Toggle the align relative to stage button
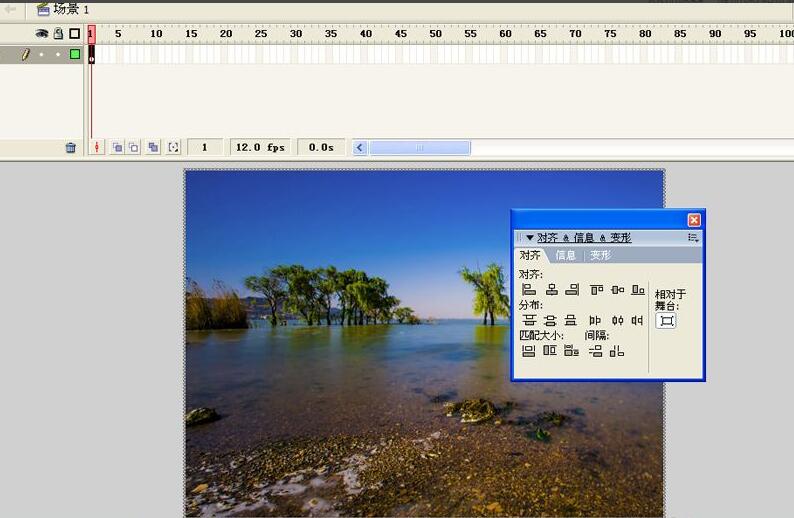The image size is (794, 518). click(666, 321)
